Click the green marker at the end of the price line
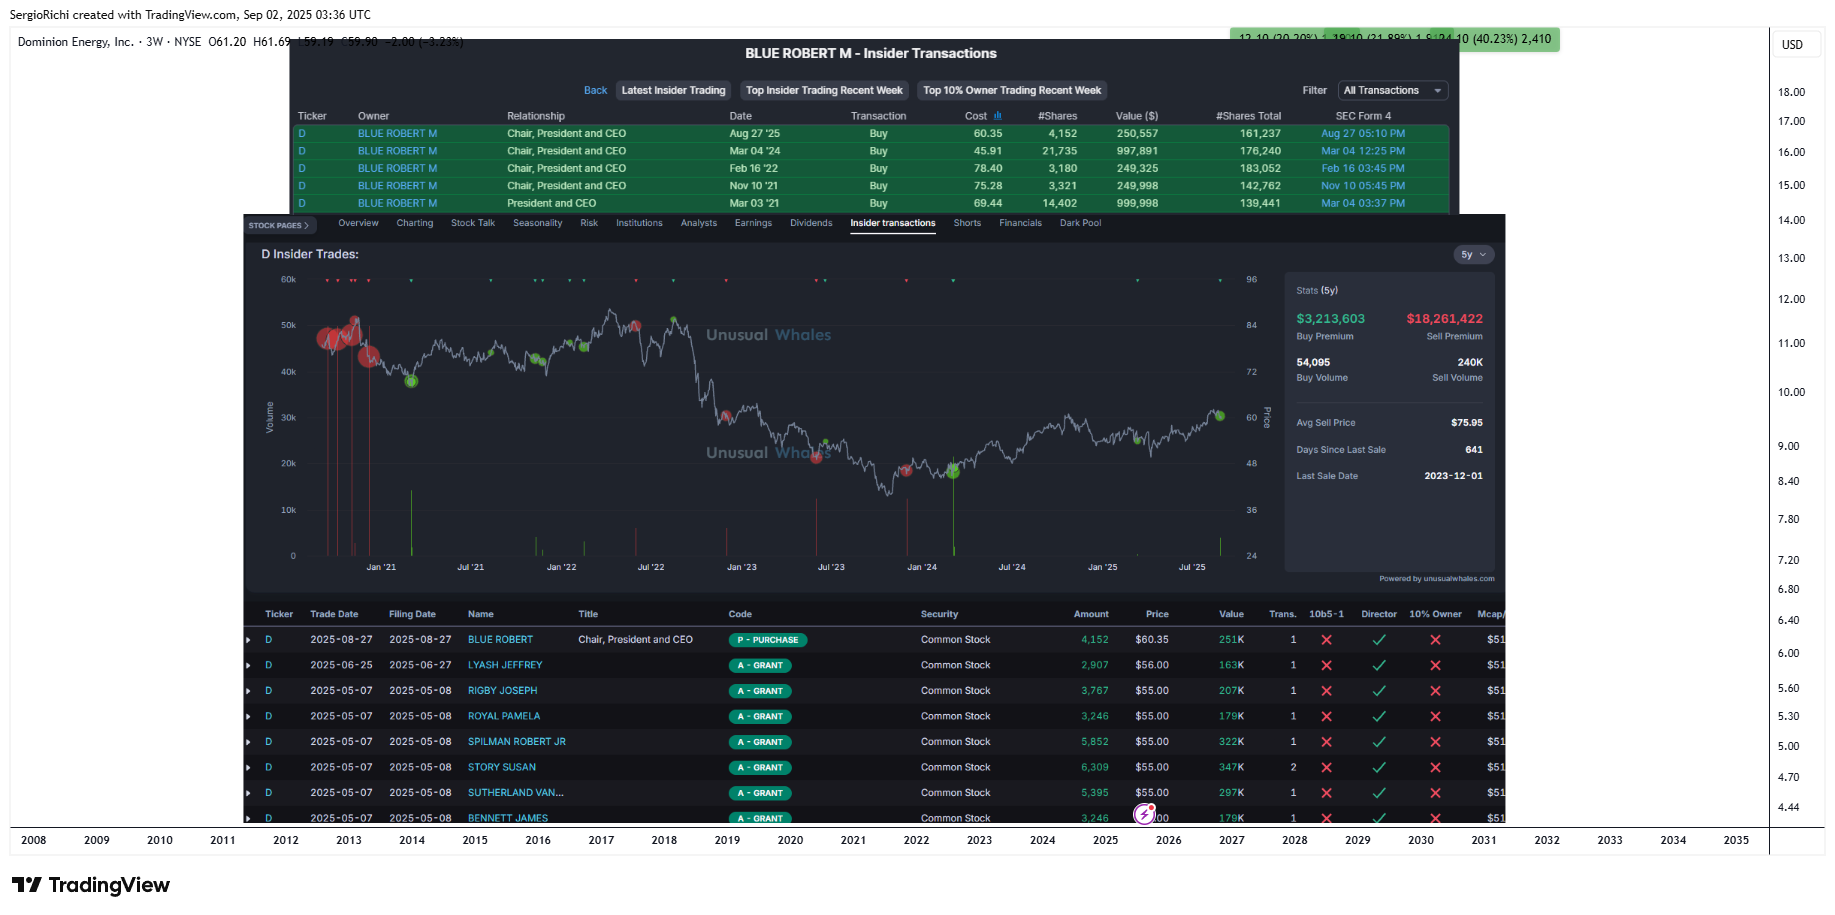This screenshot has height=915, width=1835. [1220, 416]
